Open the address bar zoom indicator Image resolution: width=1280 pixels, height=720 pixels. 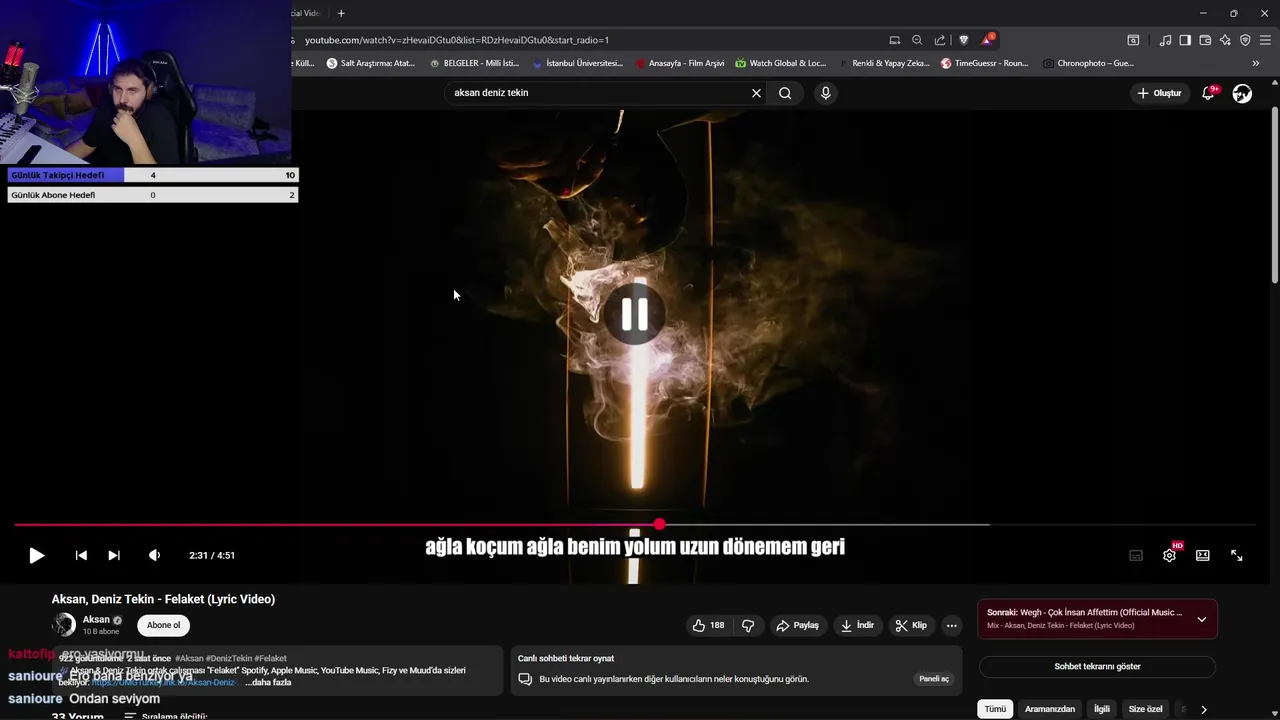pyautogui.click(x=917, y=40)
